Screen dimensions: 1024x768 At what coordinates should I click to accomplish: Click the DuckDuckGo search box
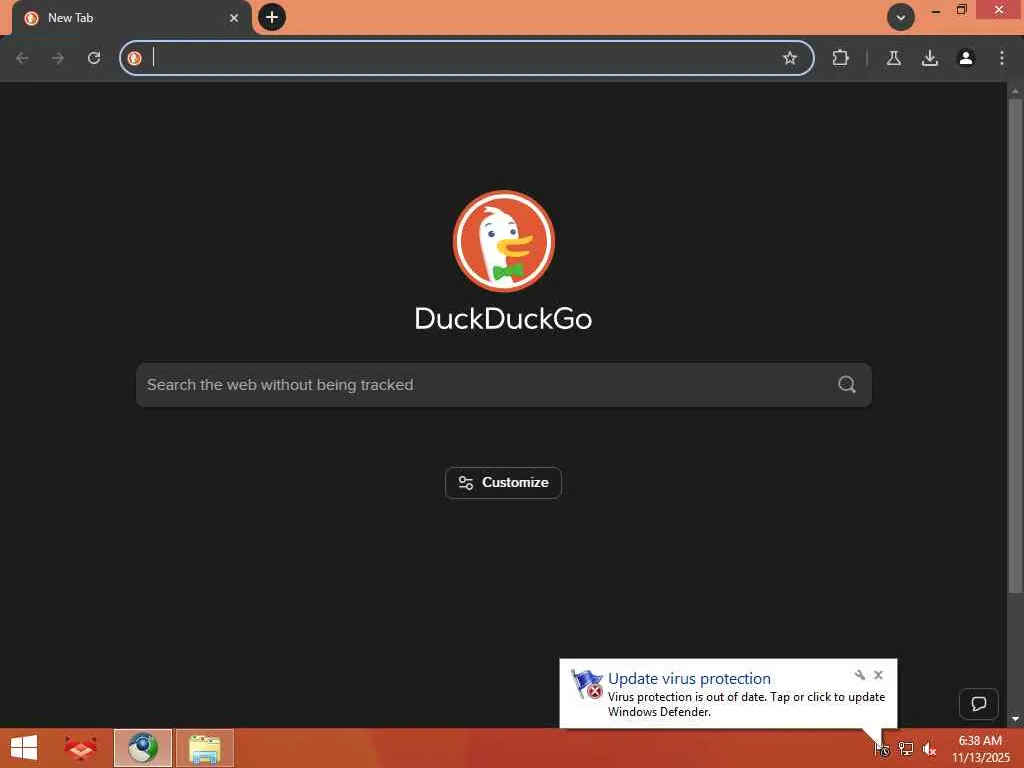pyautogui.click(x=504, y=385)
